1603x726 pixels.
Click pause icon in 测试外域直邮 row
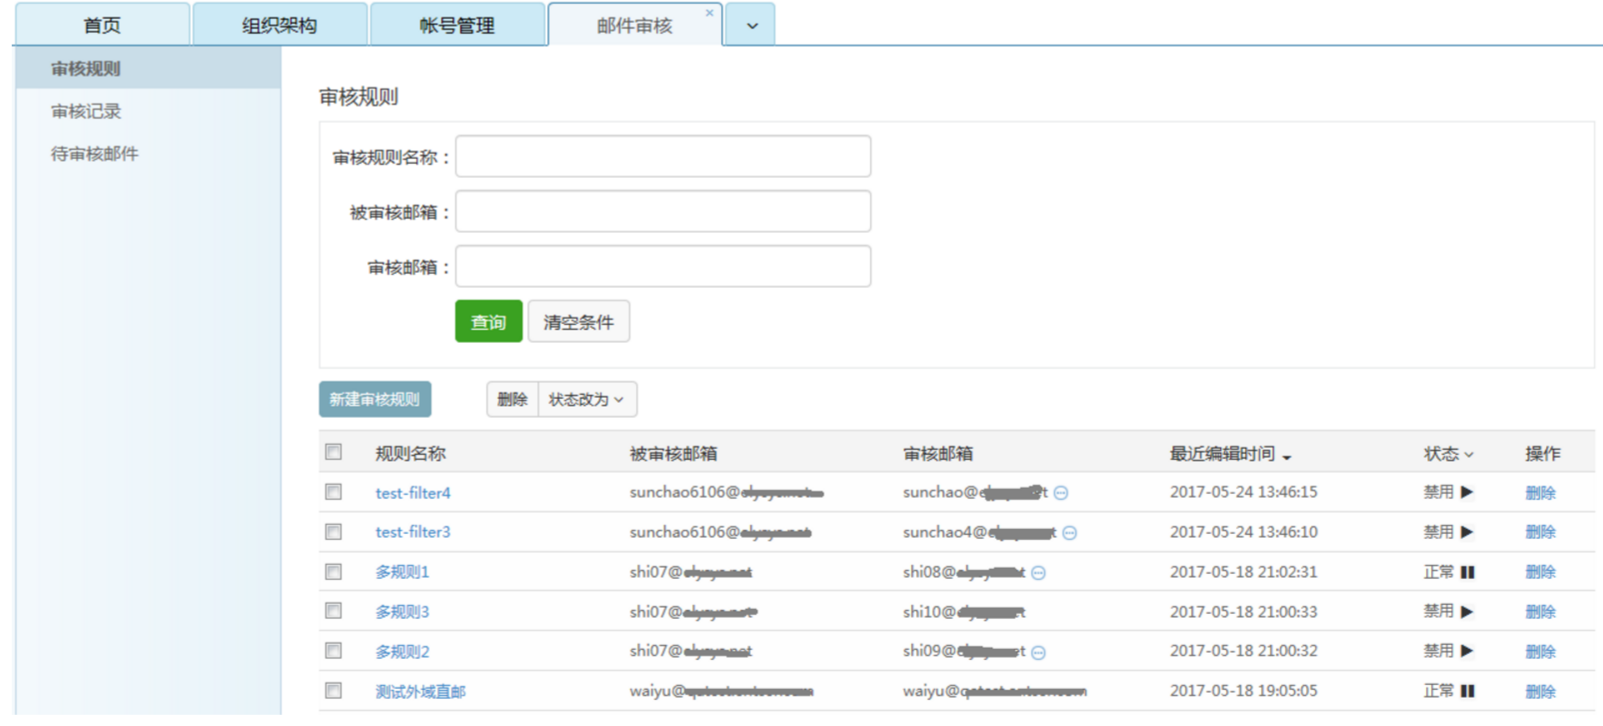click(x=1467, y=691)
